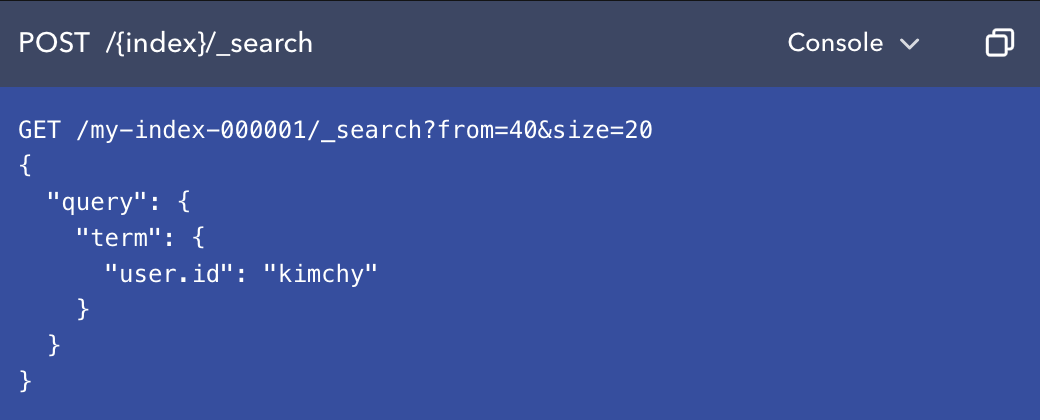Click the chevron arrow beside Console

[909, 44]
